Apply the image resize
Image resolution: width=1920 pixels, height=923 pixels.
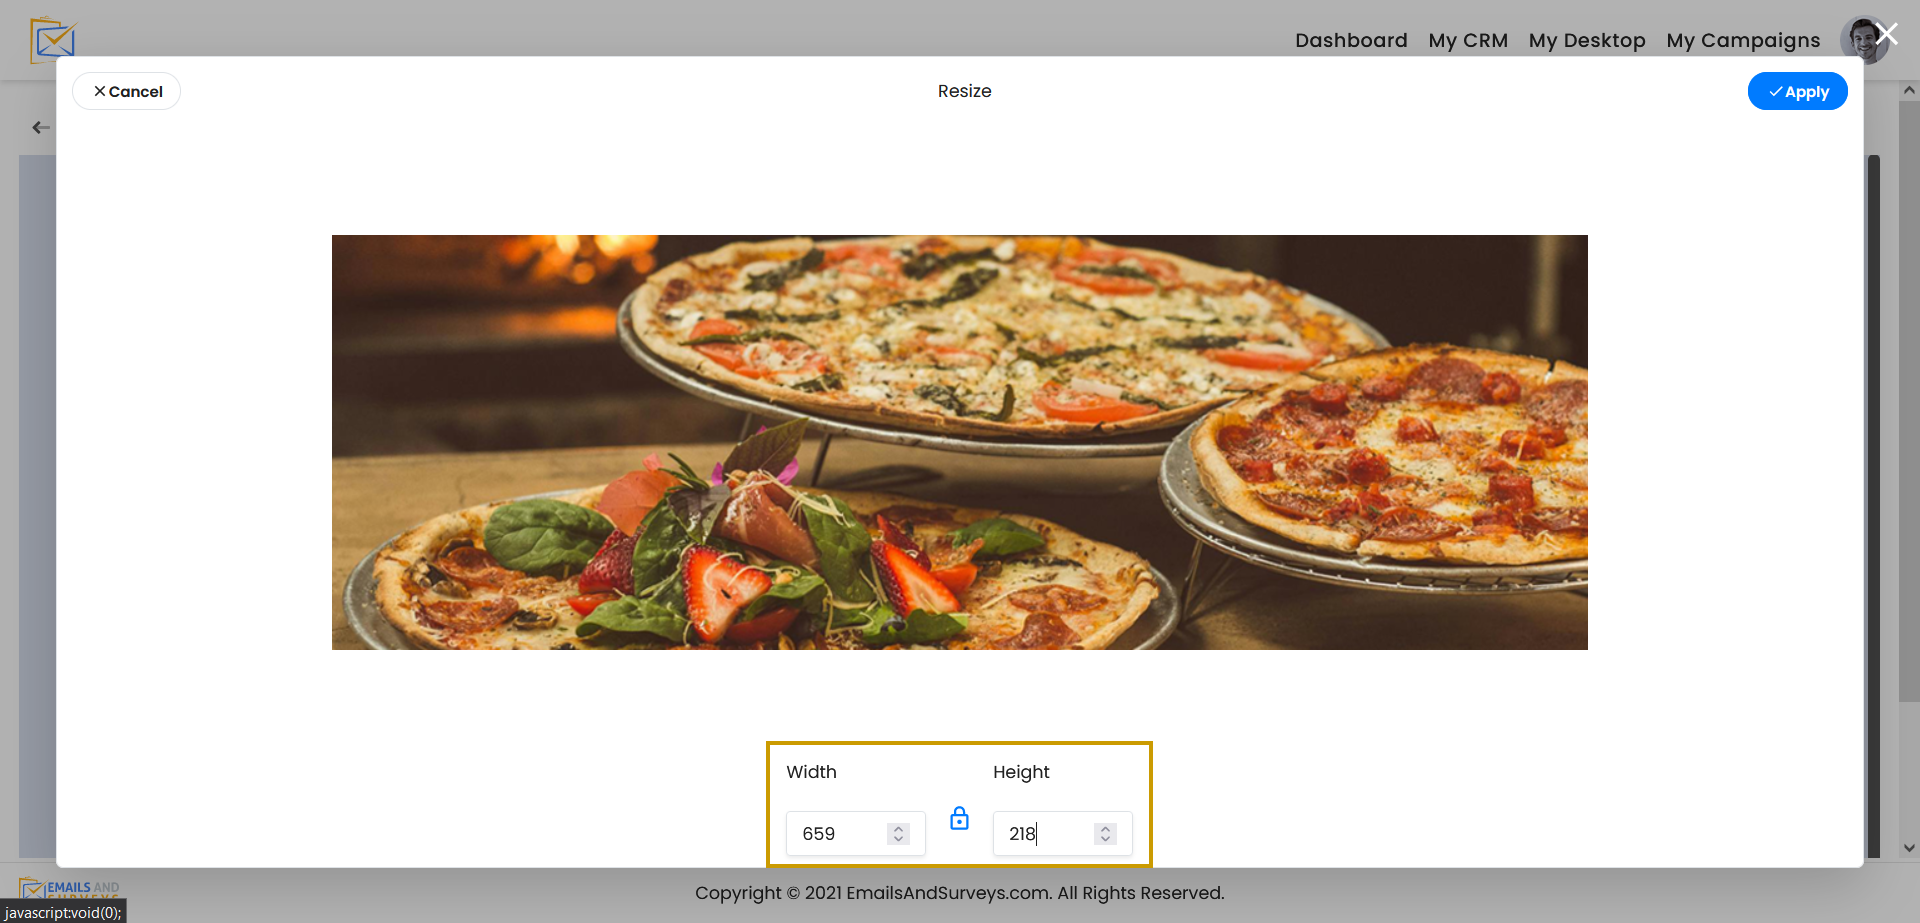tap(1797, 91)
